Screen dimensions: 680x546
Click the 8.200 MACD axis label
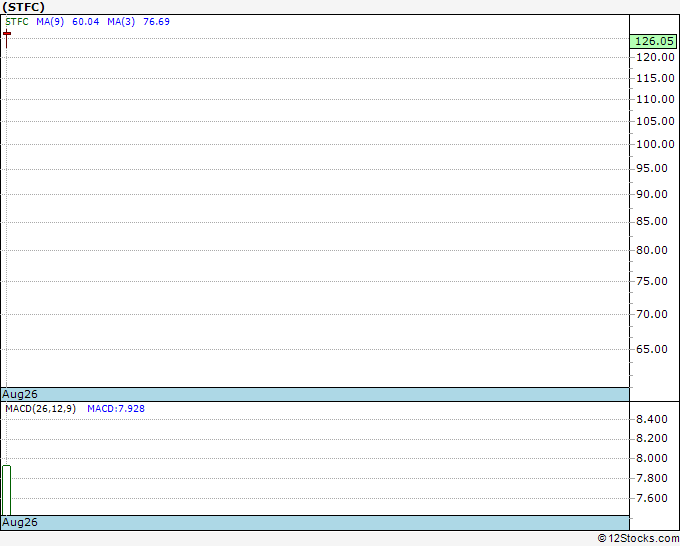click(651, 438)
